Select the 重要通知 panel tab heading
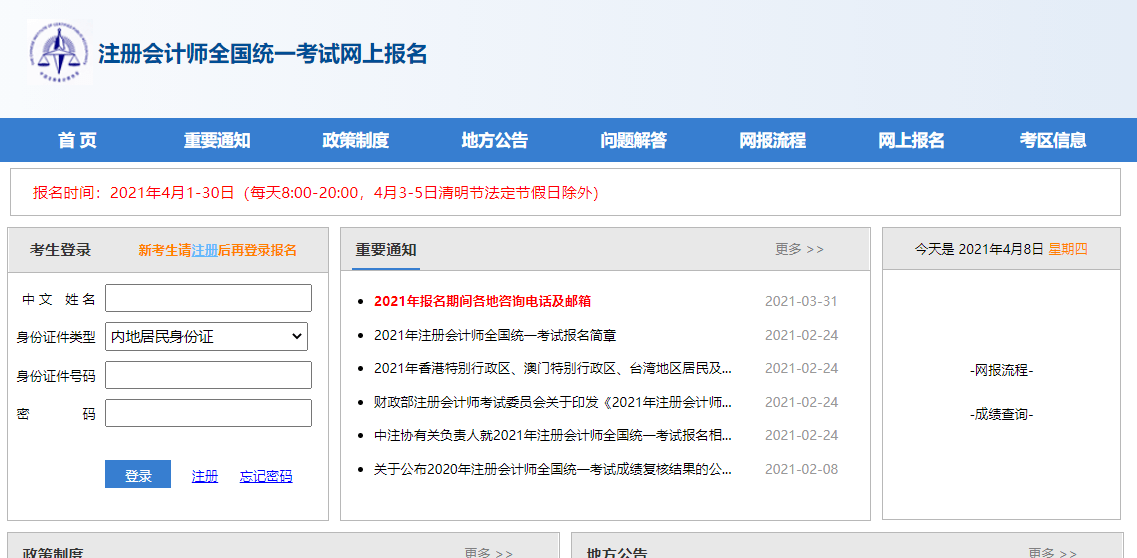This screenshot has width=1137, height=558. (x=386, y=250)
